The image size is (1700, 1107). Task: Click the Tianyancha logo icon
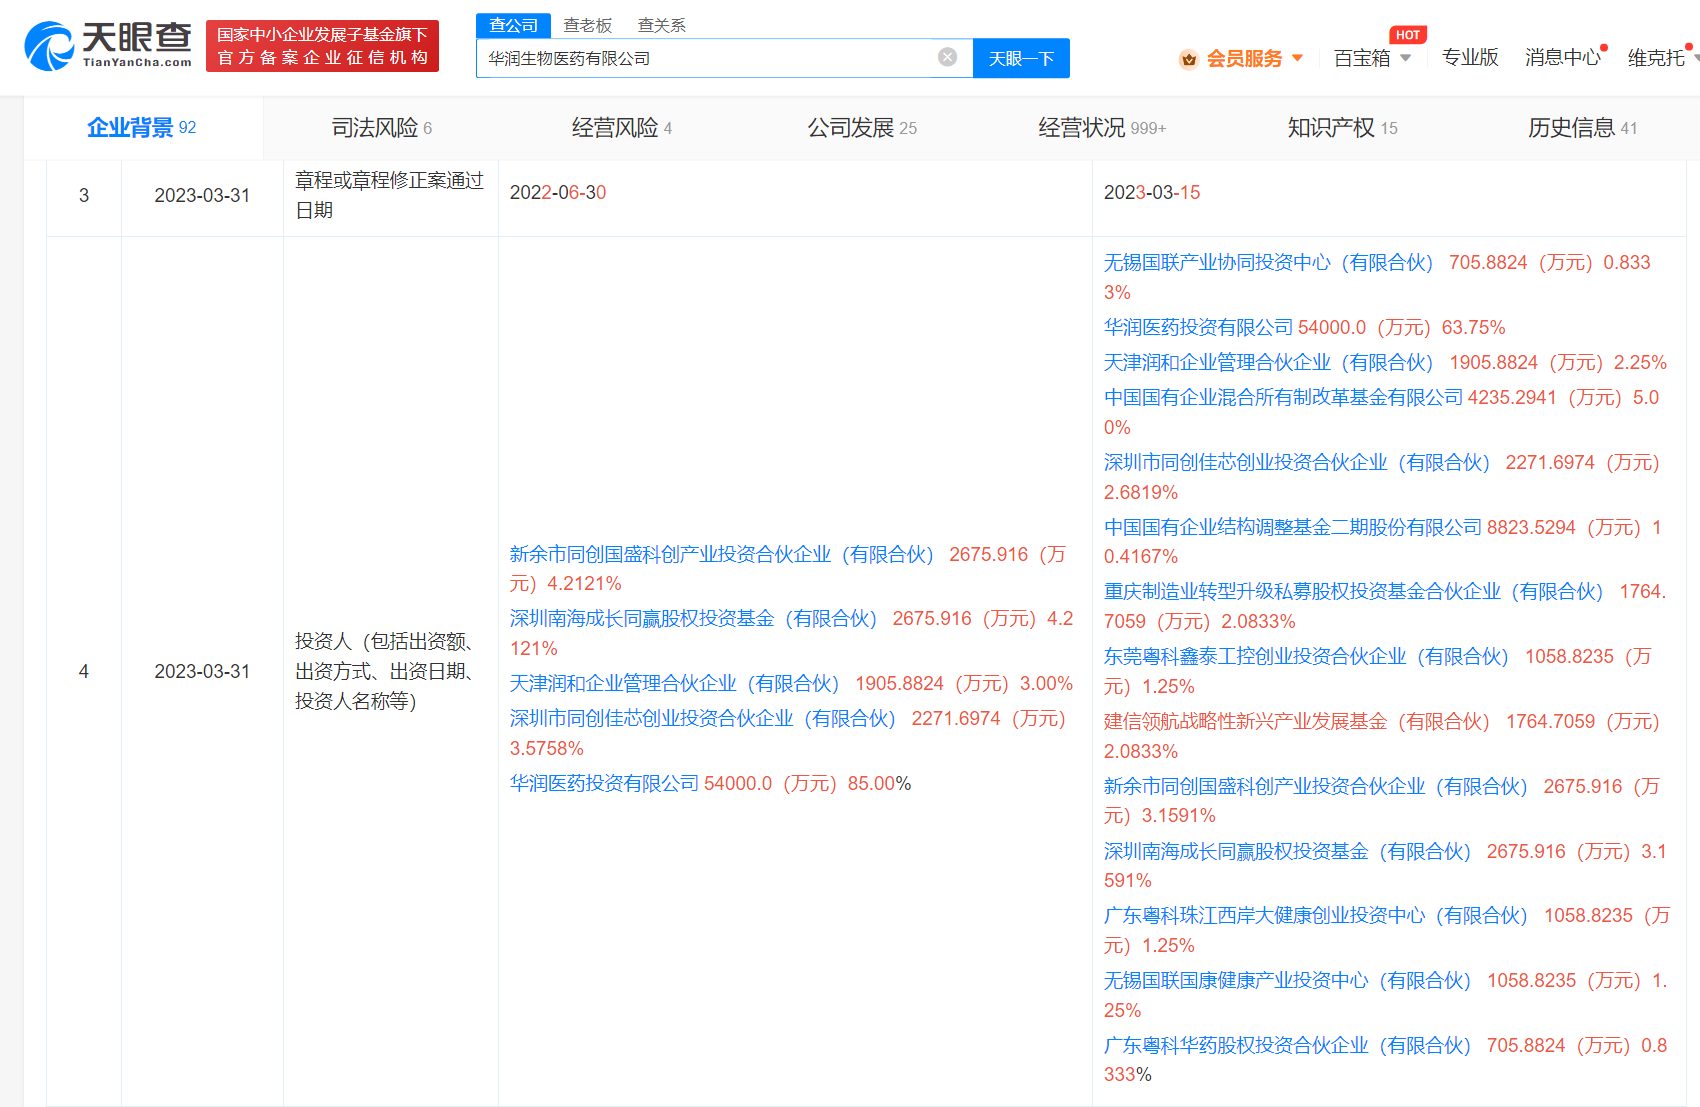pos(49,46)
